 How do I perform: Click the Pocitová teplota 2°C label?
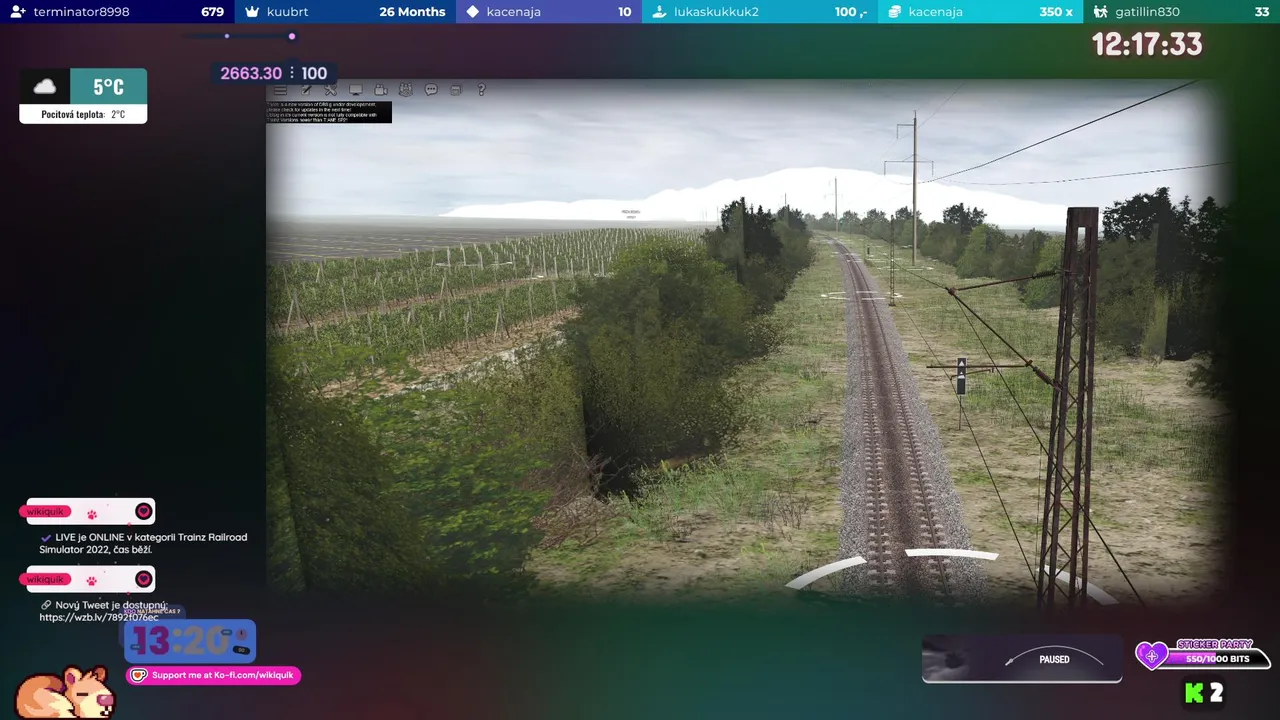click(x=83, y=115)
